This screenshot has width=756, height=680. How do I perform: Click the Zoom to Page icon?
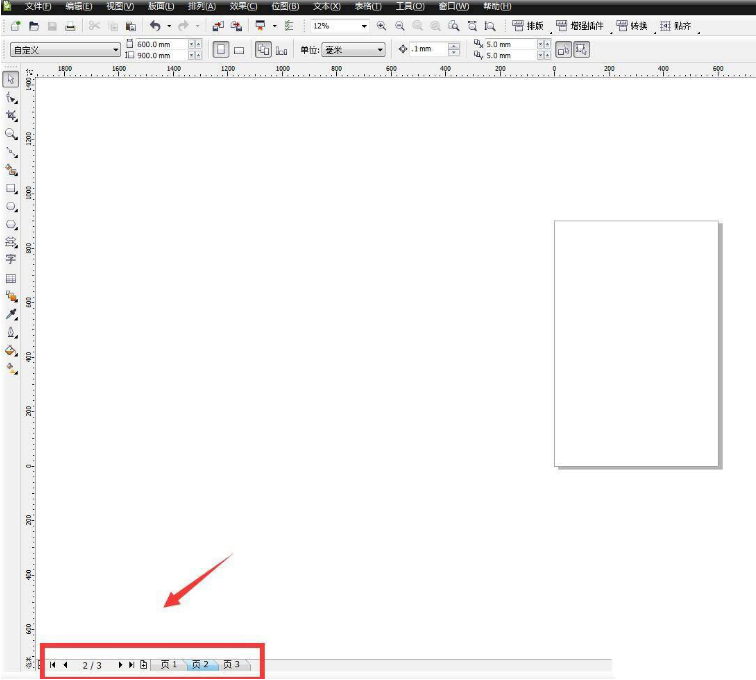point(454,26)
